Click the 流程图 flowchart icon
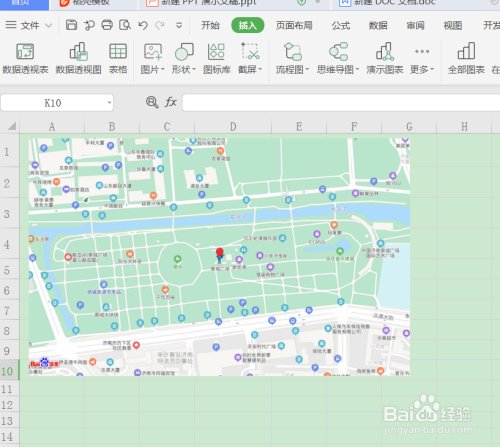The width and height of the screenshot is (500, 447). (292, 51)
